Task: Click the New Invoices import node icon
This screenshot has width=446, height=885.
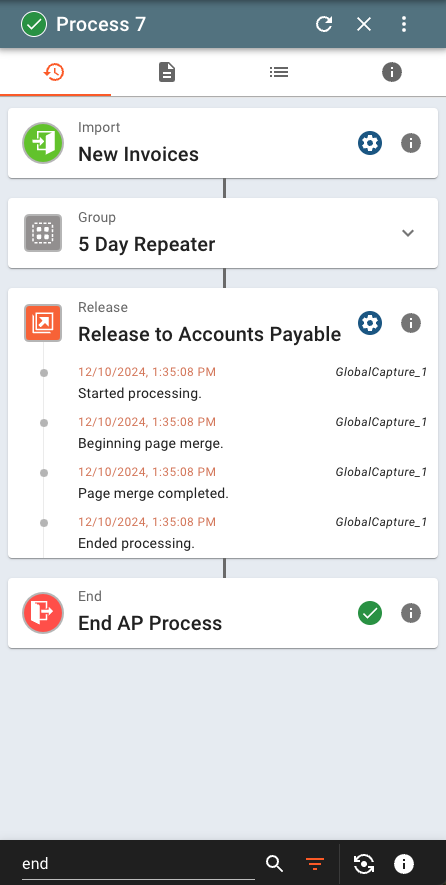Action: pos(43,143)
